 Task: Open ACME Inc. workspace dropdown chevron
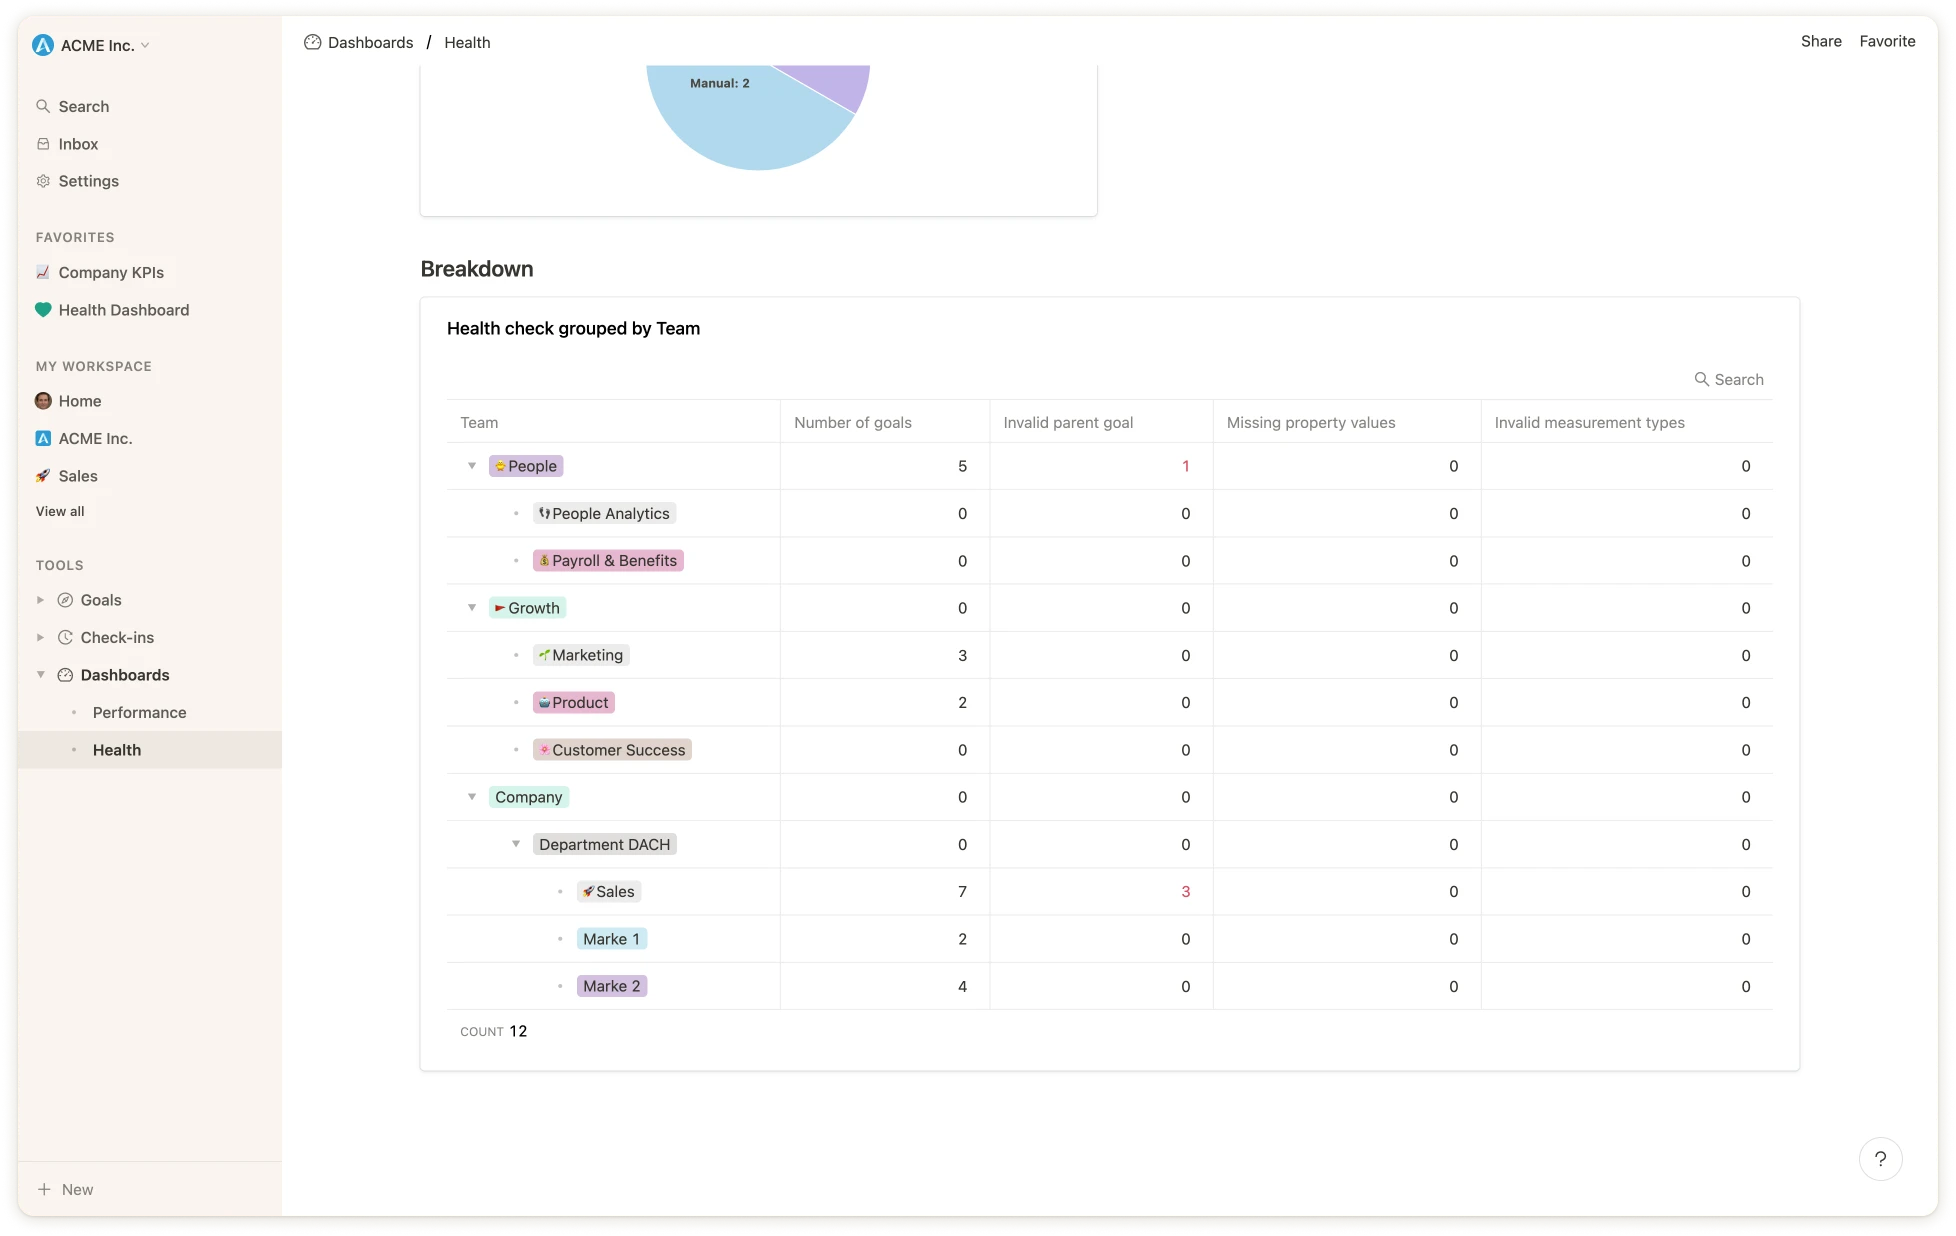pos(145,45)
